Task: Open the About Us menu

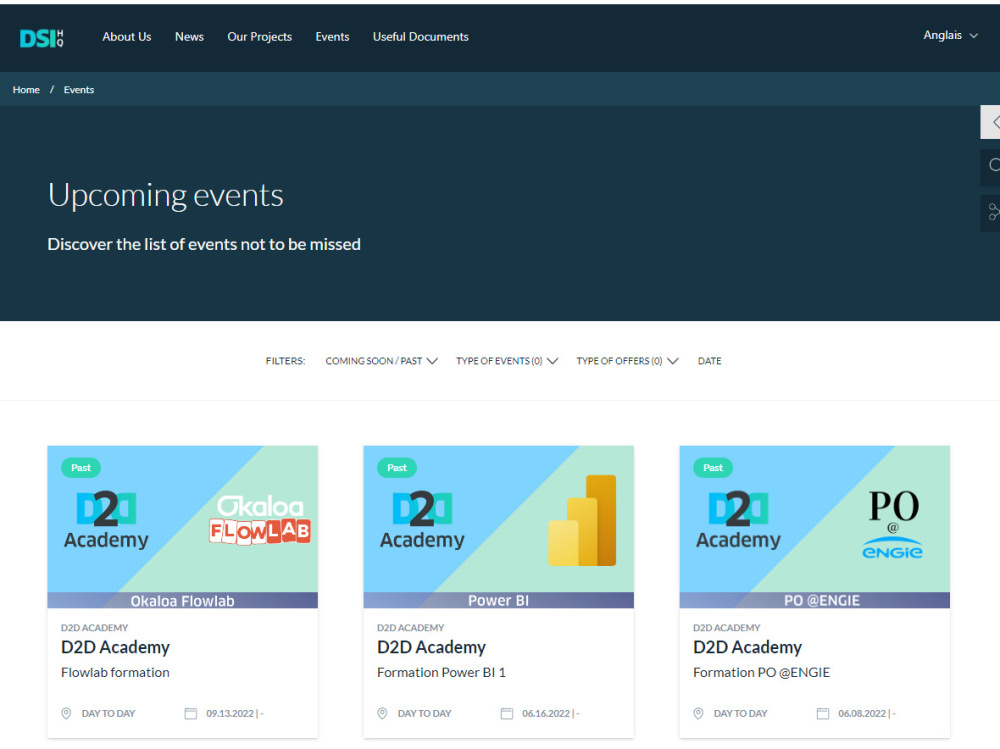Action: 127,37
